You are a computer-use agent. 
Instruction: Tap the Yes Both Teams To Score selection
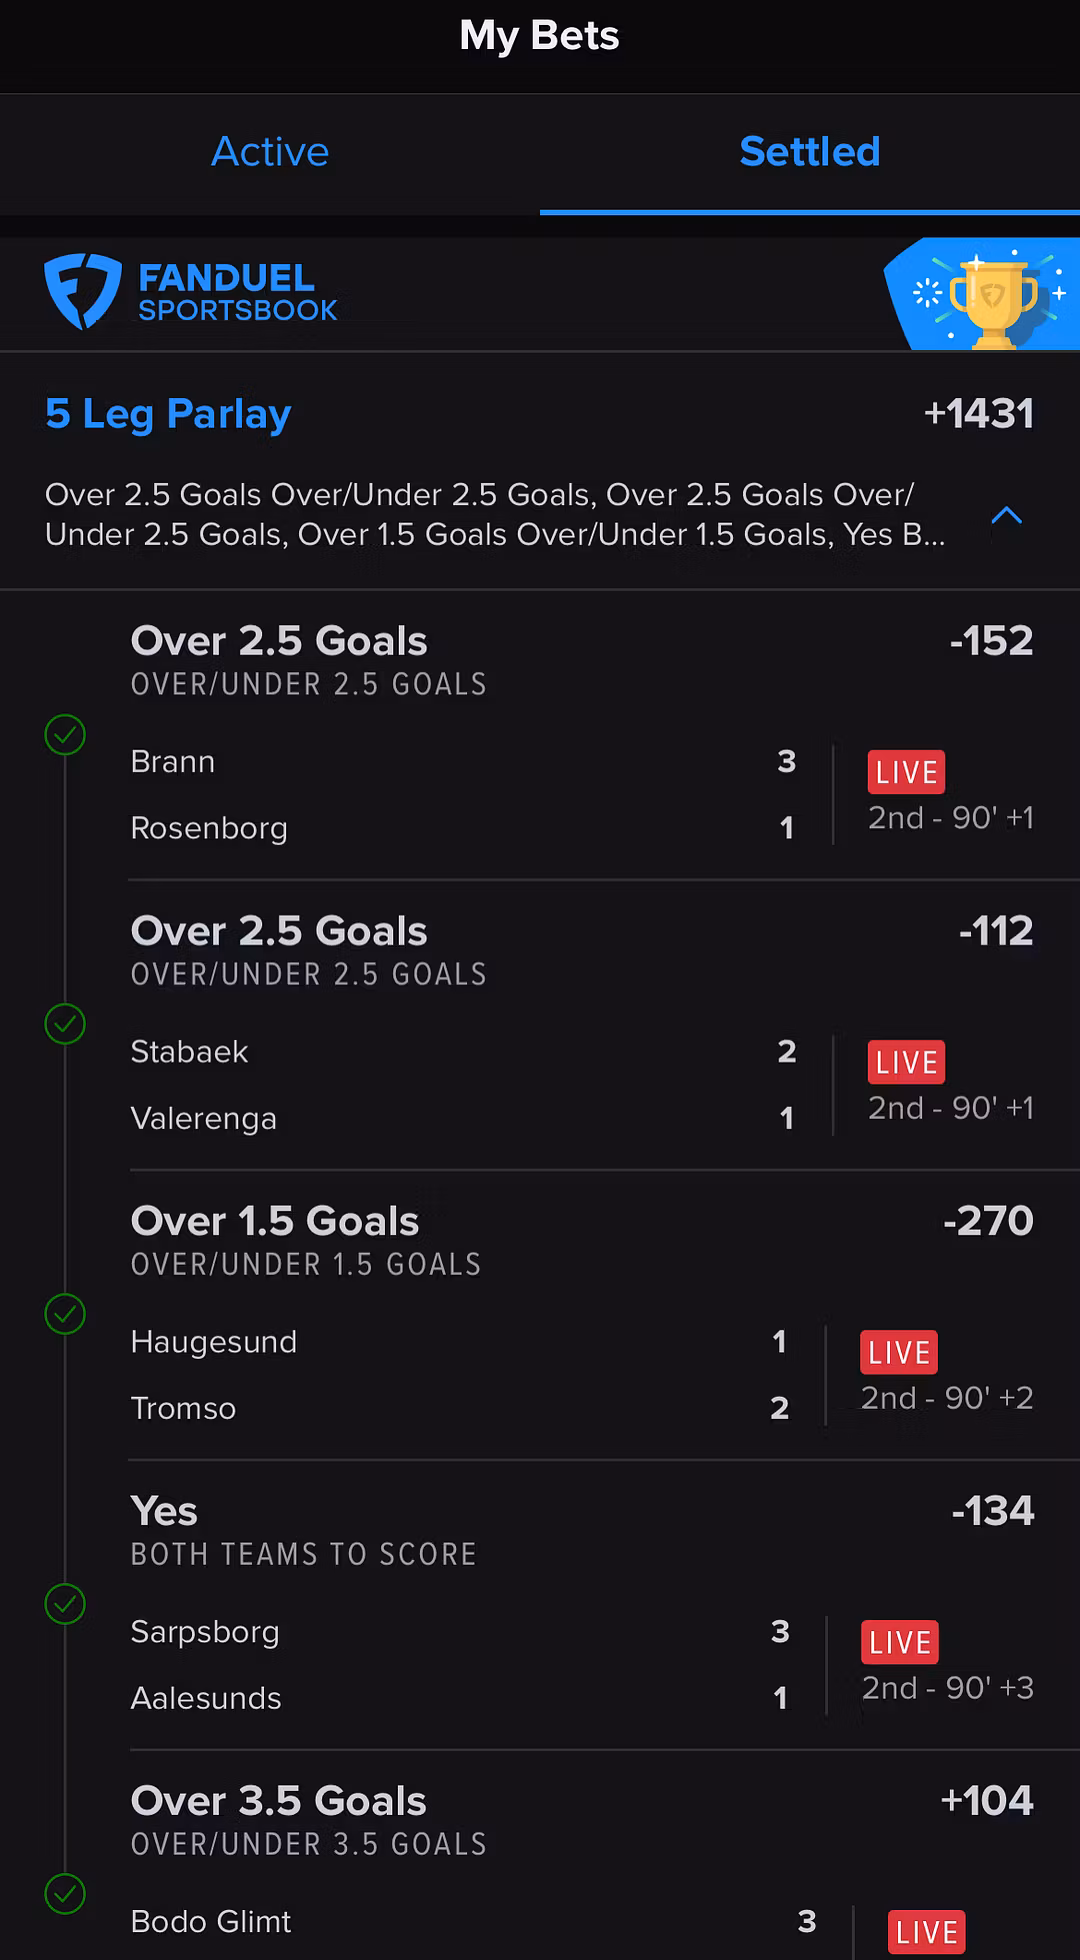164,1512
